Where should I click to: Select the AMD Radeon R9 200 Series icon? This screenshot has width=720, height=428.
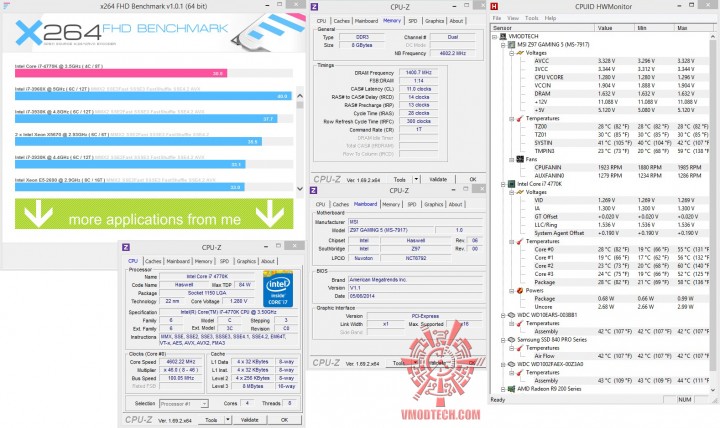[511, 389]
